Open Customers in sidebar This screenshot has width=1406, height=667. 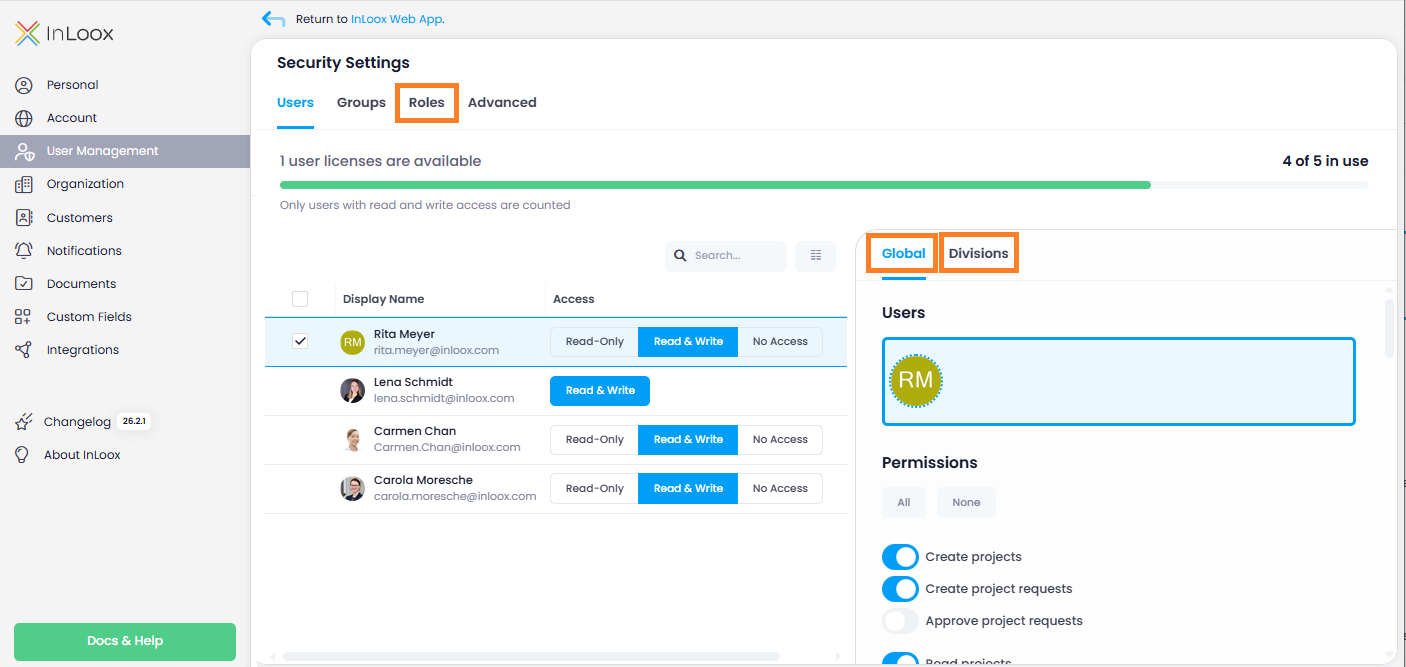point(125,218)
